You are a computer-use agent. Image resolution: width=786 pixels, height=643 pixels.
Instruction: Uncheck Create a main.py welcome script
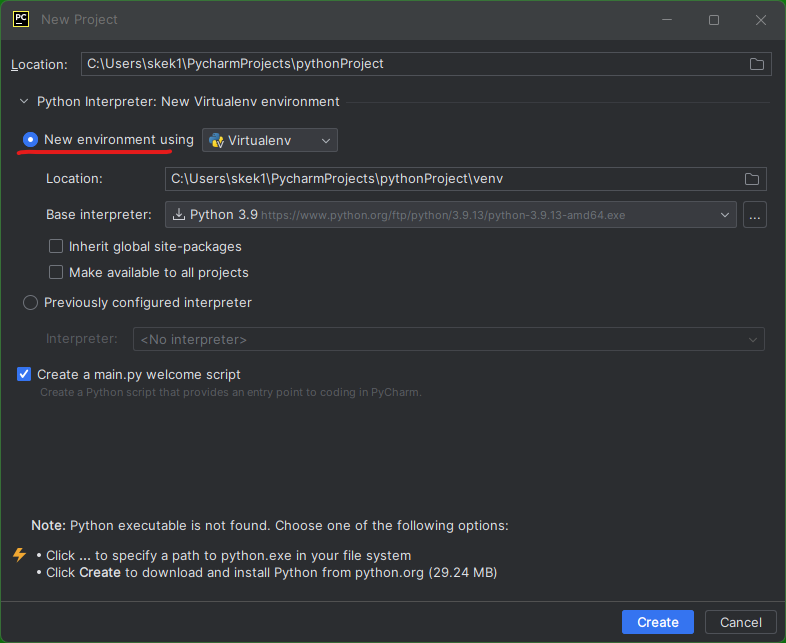pyautogui.click(x=24, y=374)
